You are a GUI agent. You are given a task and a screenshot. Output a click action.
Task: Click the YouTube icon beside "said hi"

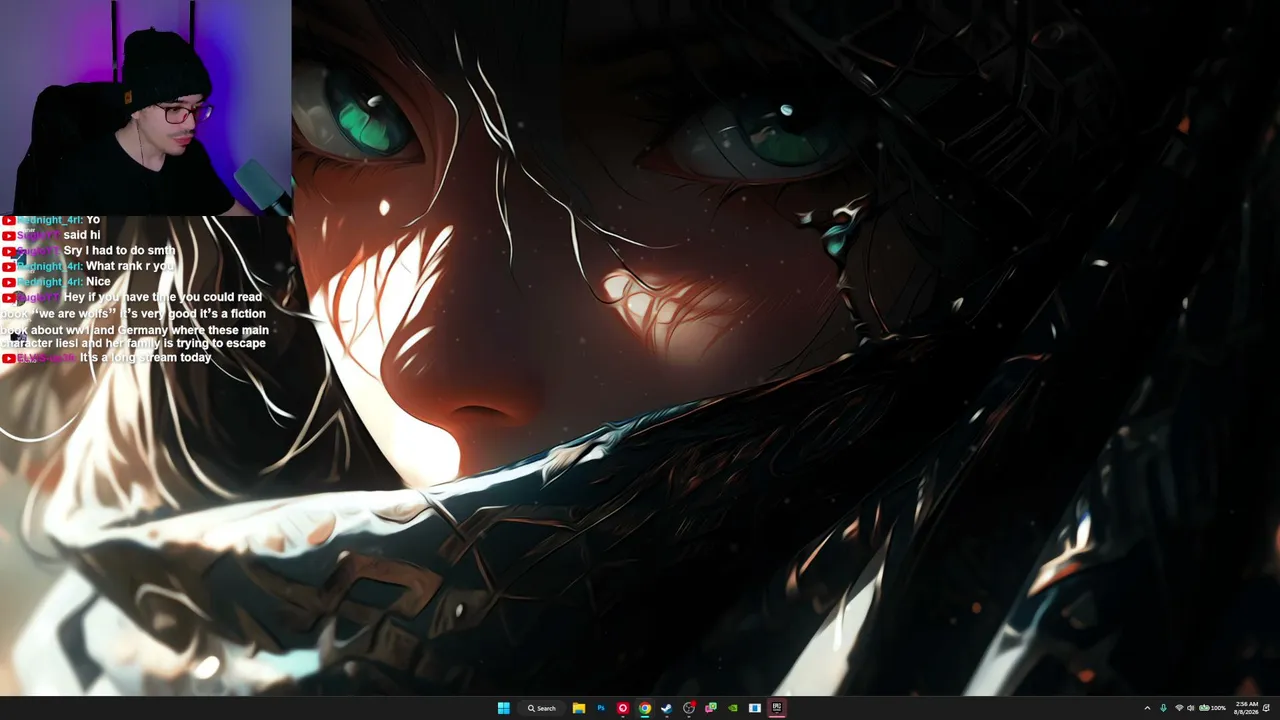click(x=8, y=236)
